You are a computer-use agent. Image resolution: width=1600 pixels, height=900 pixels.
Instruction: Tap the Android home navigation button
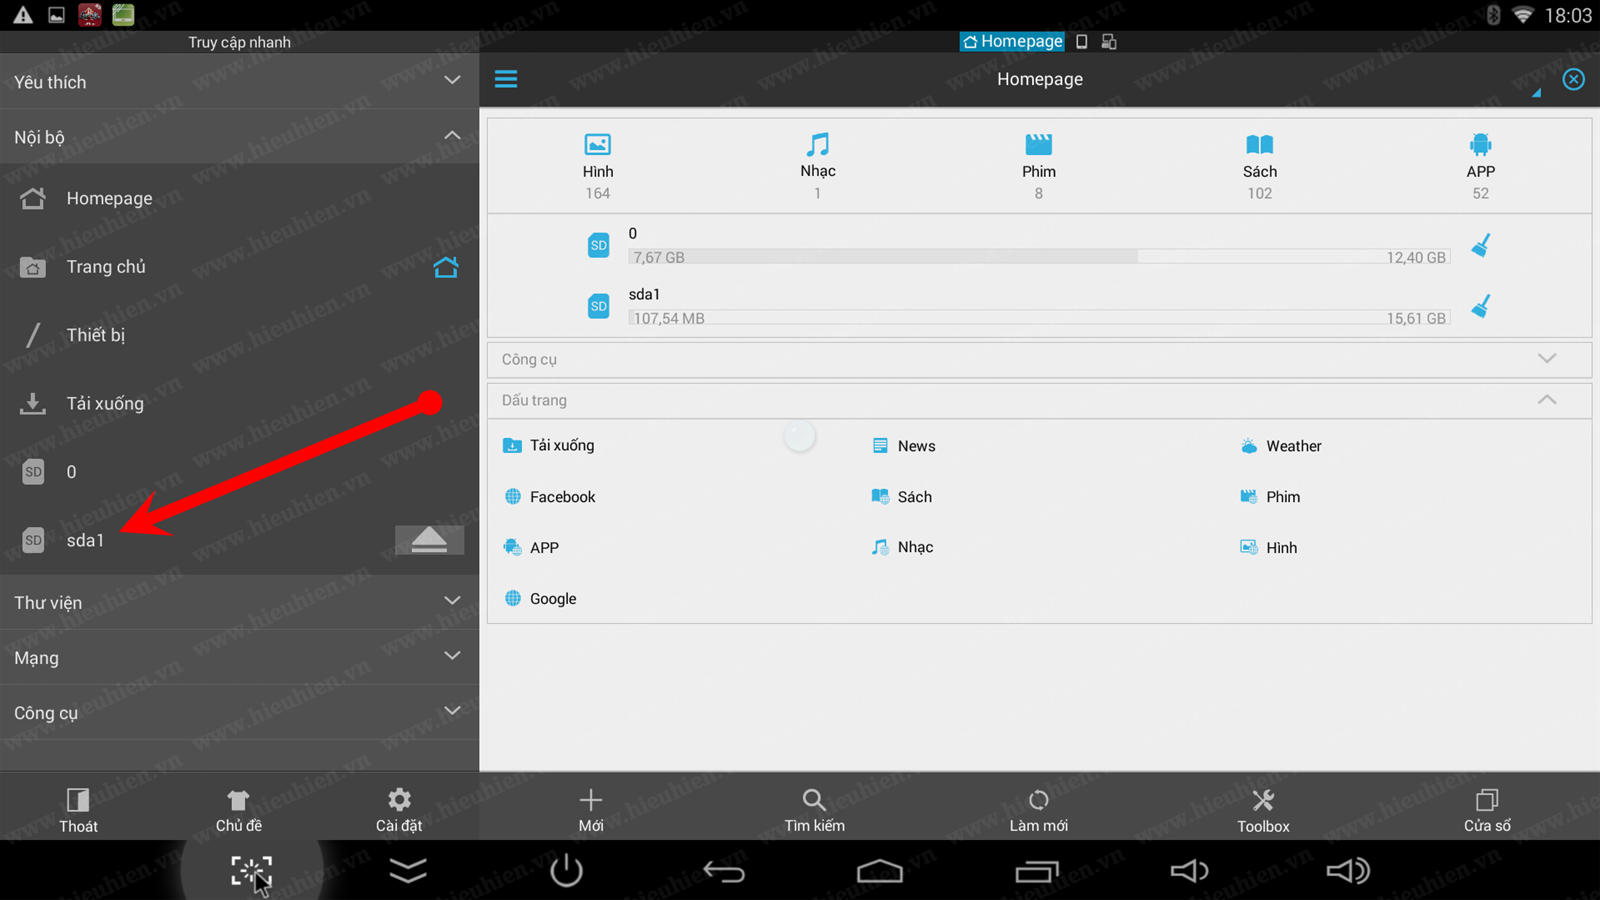[879, 870]
